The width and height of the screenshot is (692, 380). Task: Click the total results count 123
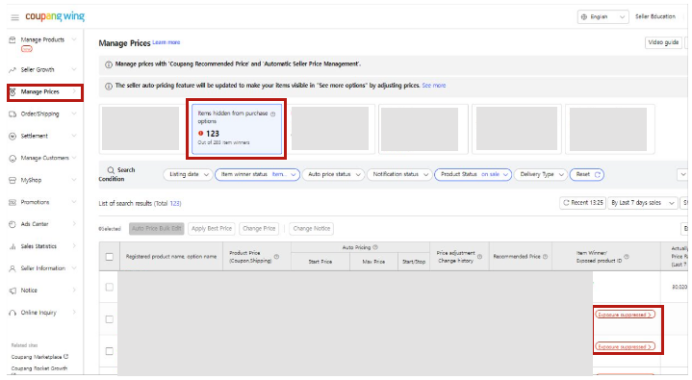pos(175,203)
